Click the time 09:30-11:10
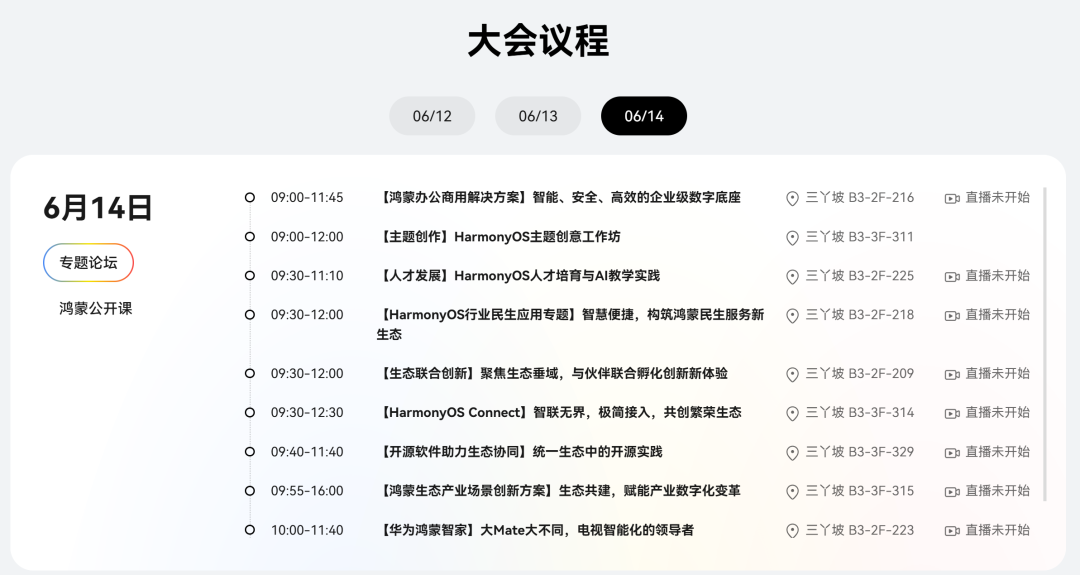This screenshot has height=575, width=1080. point(307,276)
